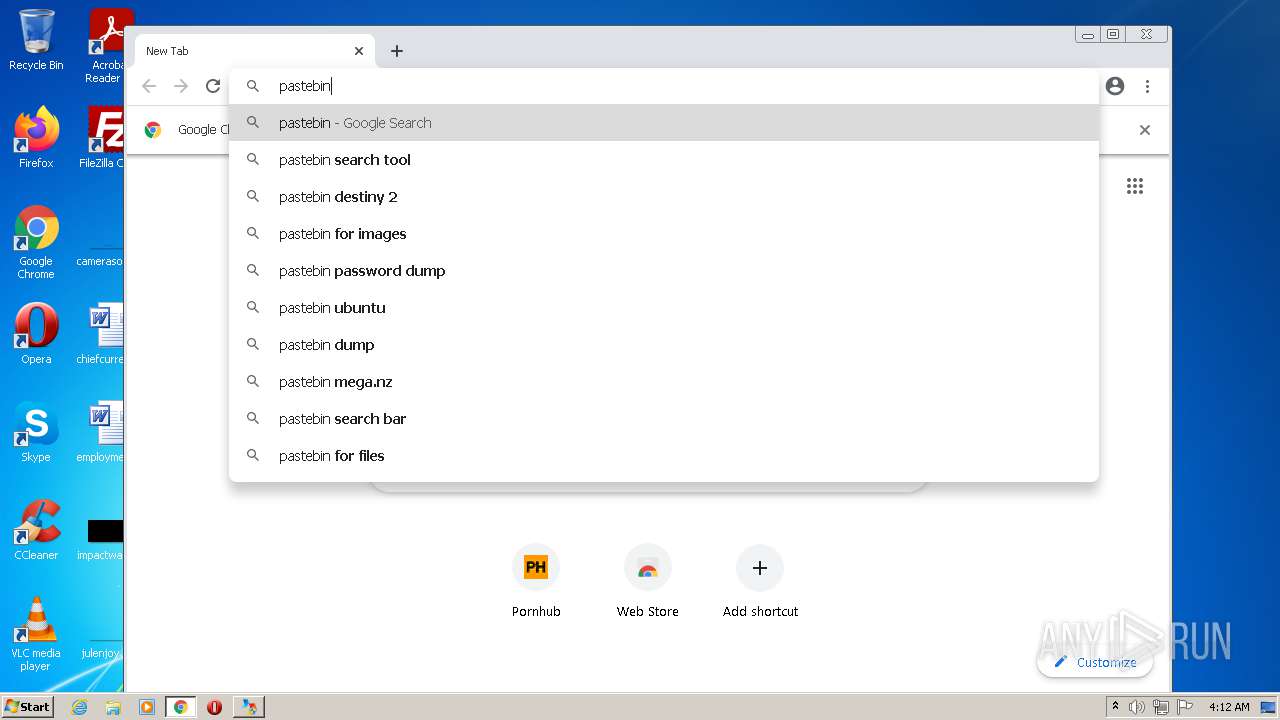The width and height of the screenshot is (1280, 720).
Task: Open the Web Store shortcut tile
Action: 648,583
